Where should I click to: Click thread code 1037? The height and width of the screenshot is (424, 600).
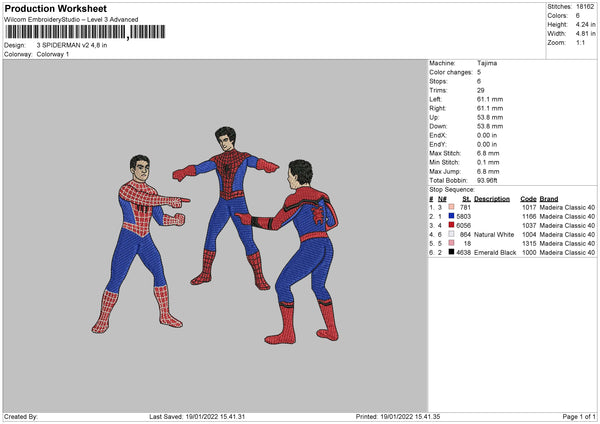pos(529,225)
